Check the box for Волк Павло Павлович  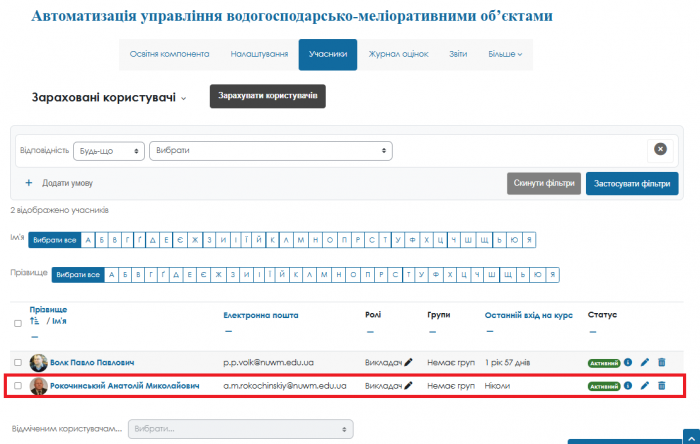pos(17,361)
